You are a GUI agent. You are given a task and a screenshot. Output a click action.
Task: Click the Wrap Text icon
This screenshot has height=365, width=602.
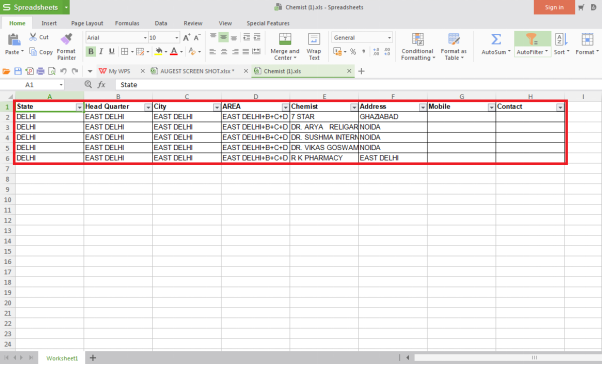click(314, 39)
